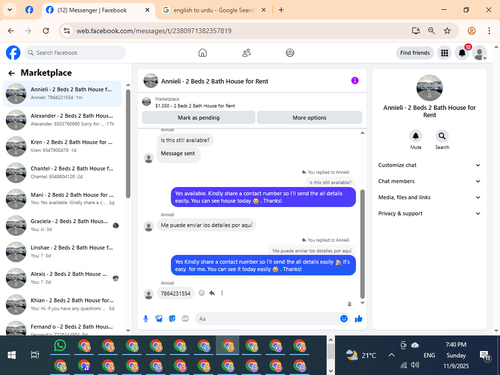Click the conversation list scrollbar
The height and width of the screenshot is (375, 500).
(x=128, y=143)
